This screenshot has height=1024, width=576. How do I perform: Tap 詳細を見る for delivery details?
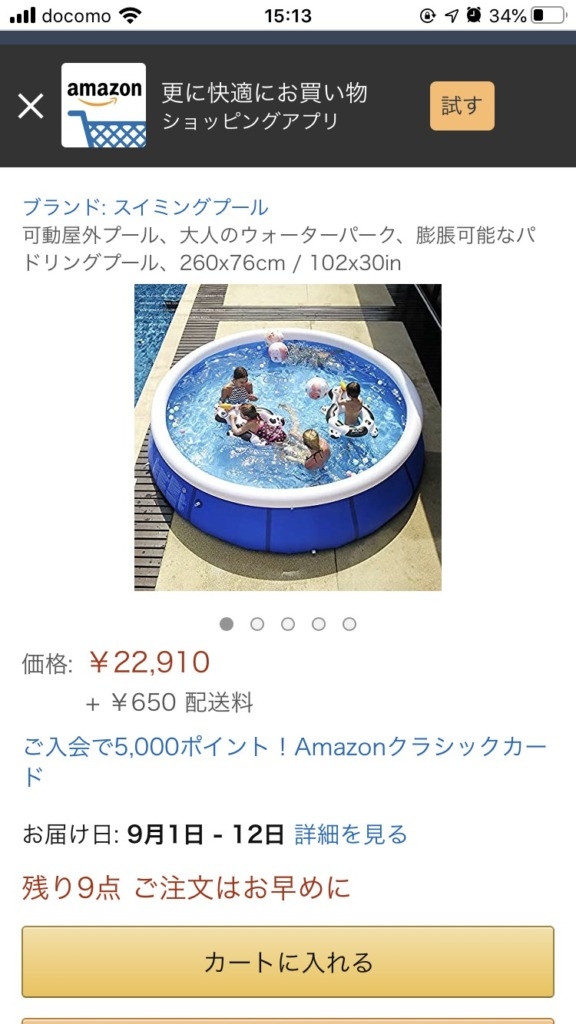[351, 834]
